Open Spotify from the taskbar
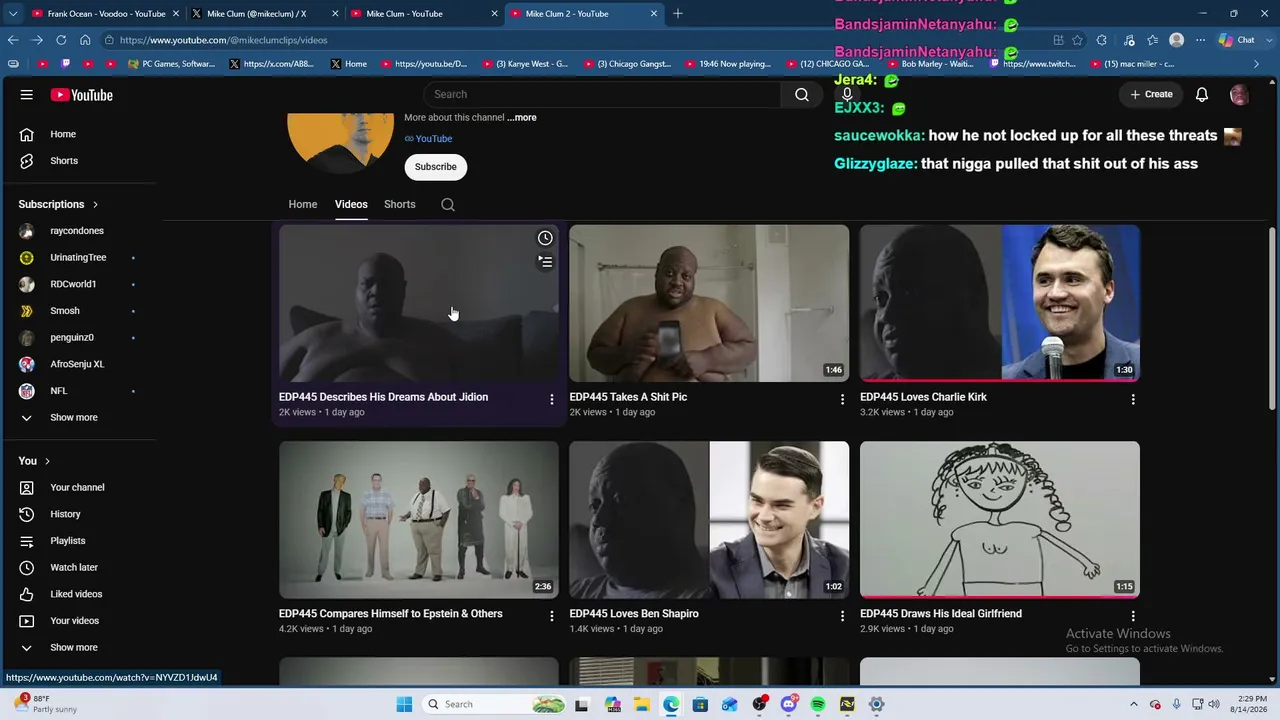Screen dimensions: 1280x720 pyautogui.click(x=818, y=704)
